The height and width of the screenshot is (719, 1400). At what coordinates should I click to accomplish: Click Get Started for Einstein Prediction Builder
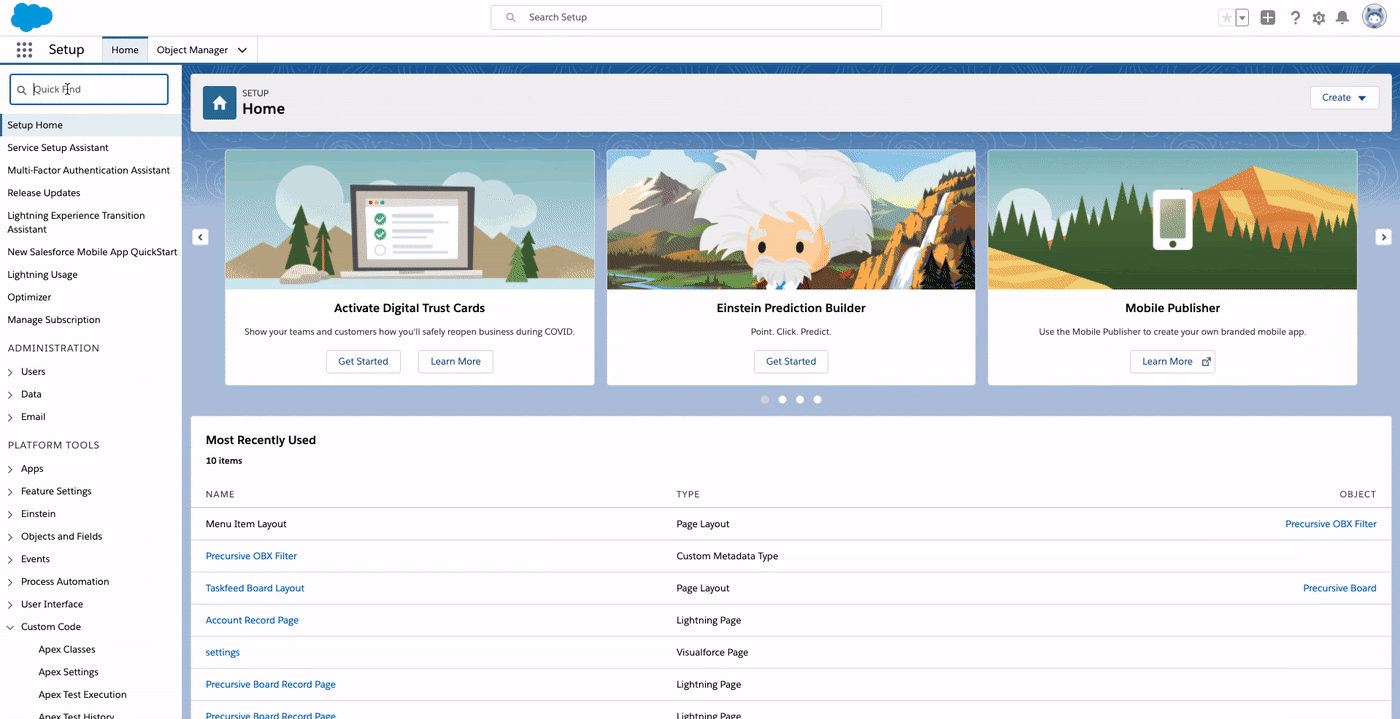pyautogui.click(x=791, y=361)
